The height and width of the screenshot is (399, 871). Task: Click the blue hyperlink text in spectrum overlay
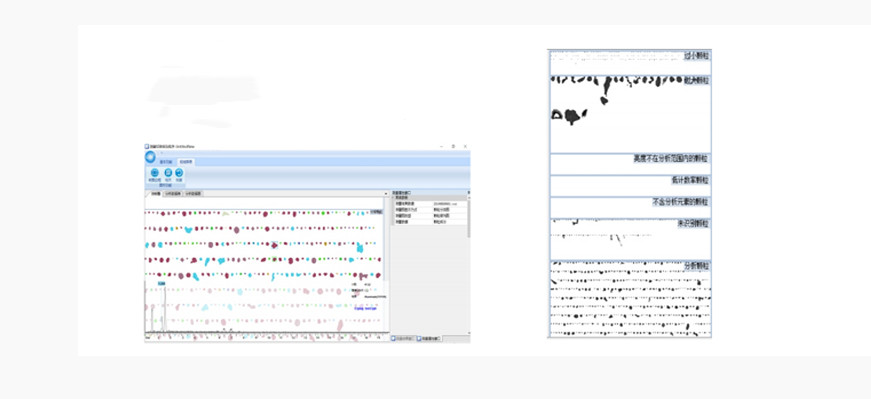[365, 308]
